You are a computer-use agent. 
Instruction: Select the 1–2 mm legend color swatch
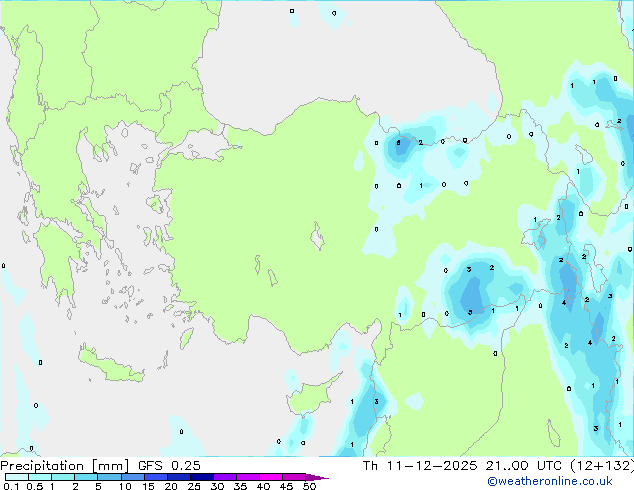click(63, 477)
